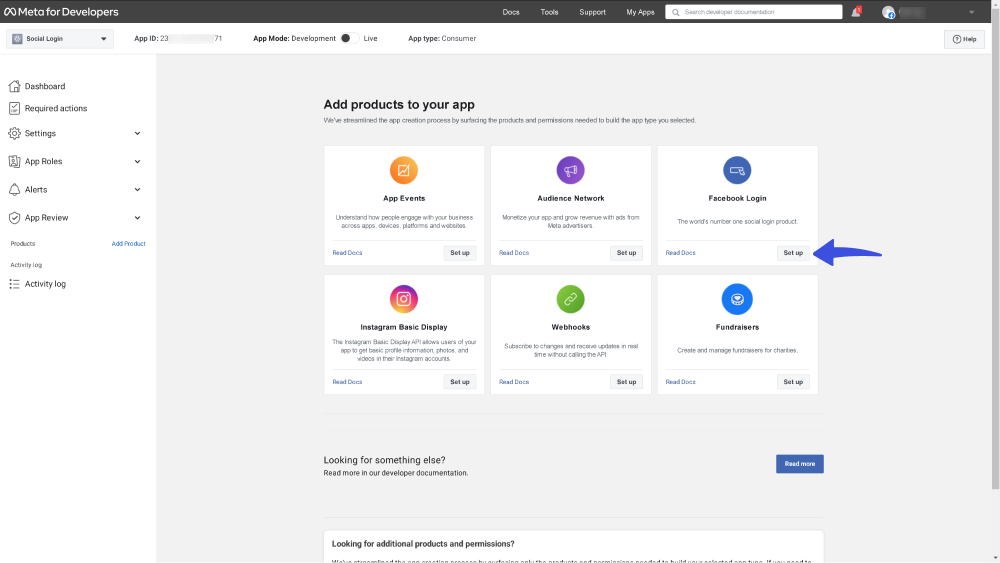Click the Help button

coord(964,39)
